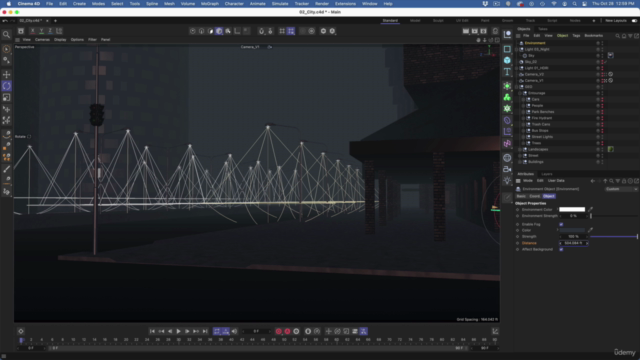
Task: Open Edit Render Settings icon
Action: (484, 31)
